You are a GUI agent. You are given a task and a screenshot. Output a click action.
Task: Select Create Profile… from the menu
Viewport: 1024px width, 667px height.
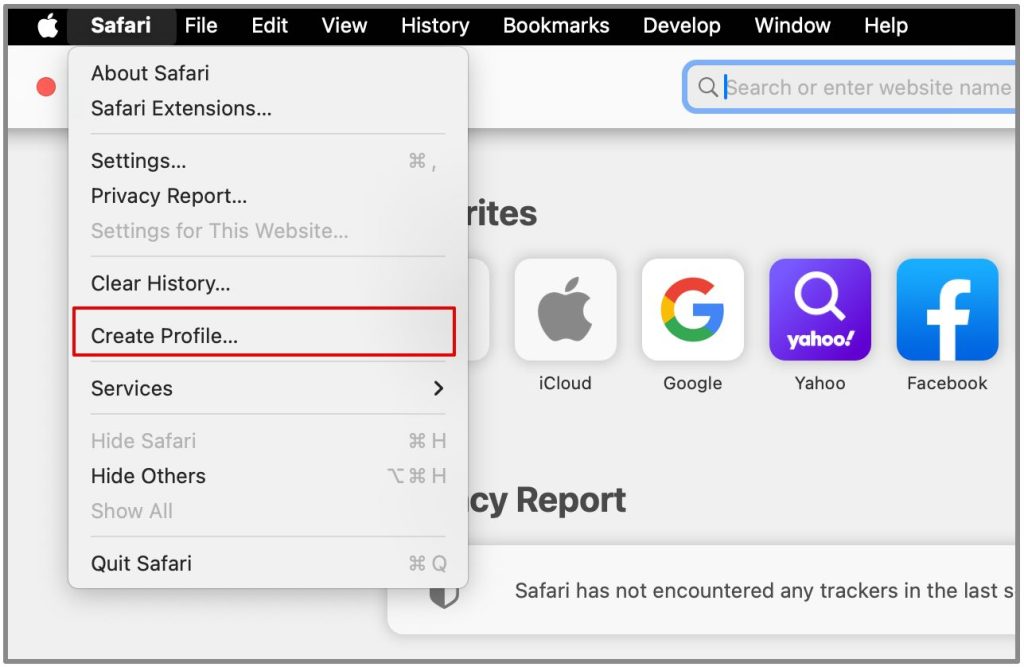165,336
